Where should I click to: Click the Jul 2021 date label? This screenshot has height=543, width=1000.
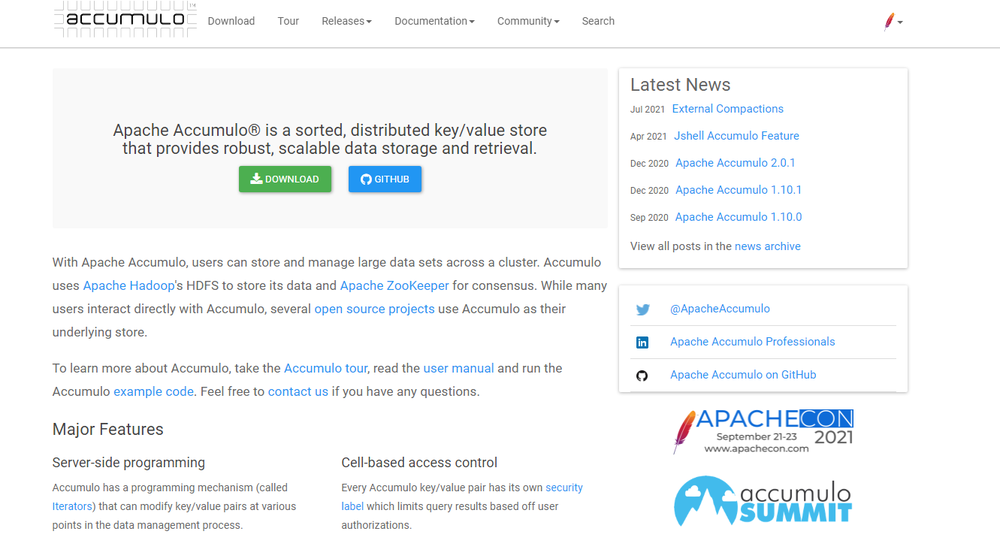point(647,110)
